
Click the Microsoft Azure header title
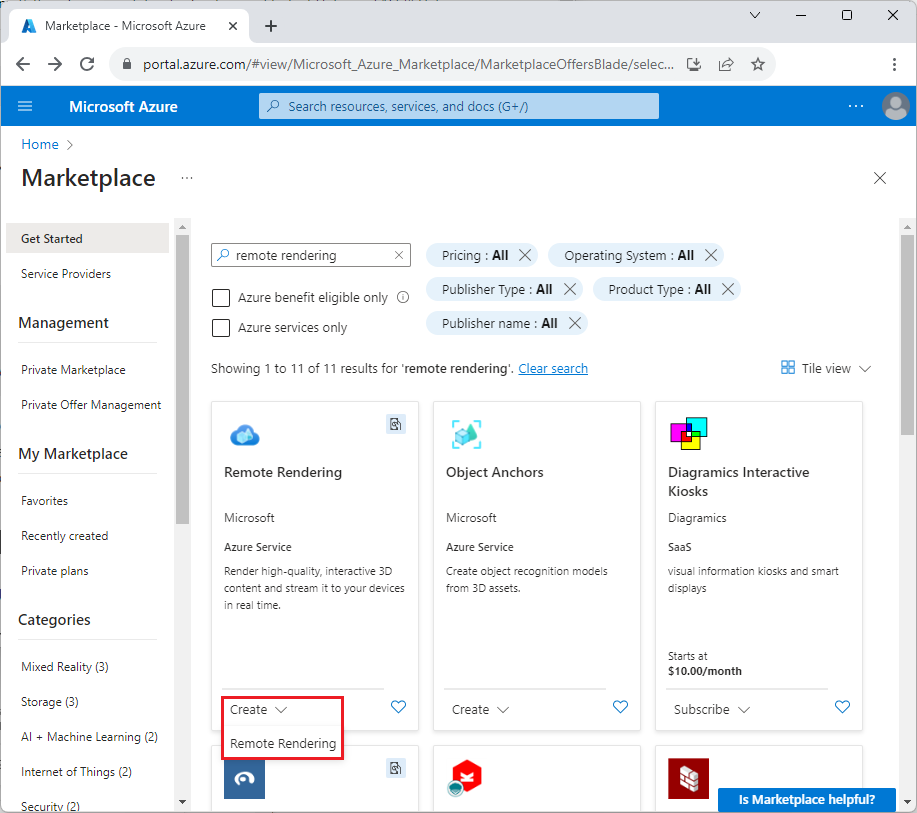tap(123, 106)
